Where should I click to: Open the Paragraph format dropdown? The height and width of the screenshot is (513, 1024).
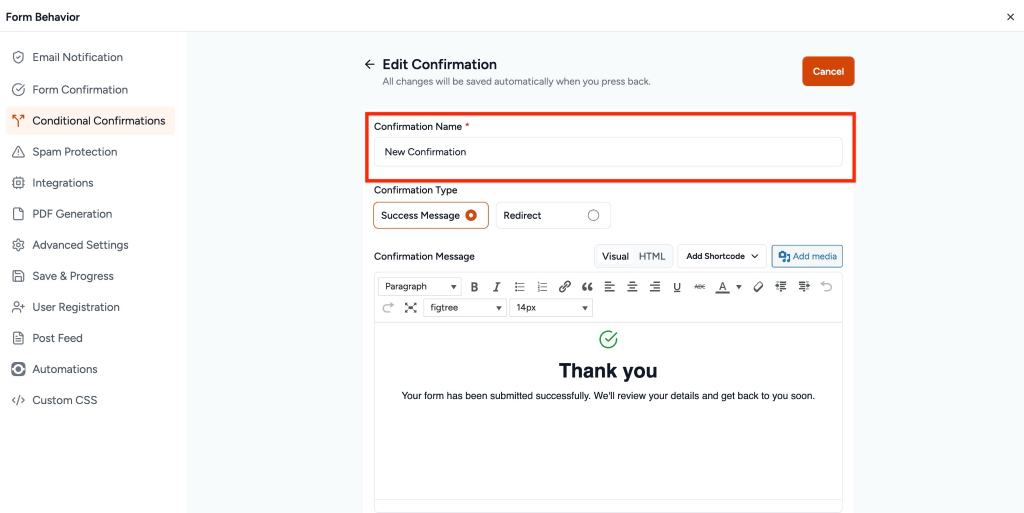click(420, 287)
